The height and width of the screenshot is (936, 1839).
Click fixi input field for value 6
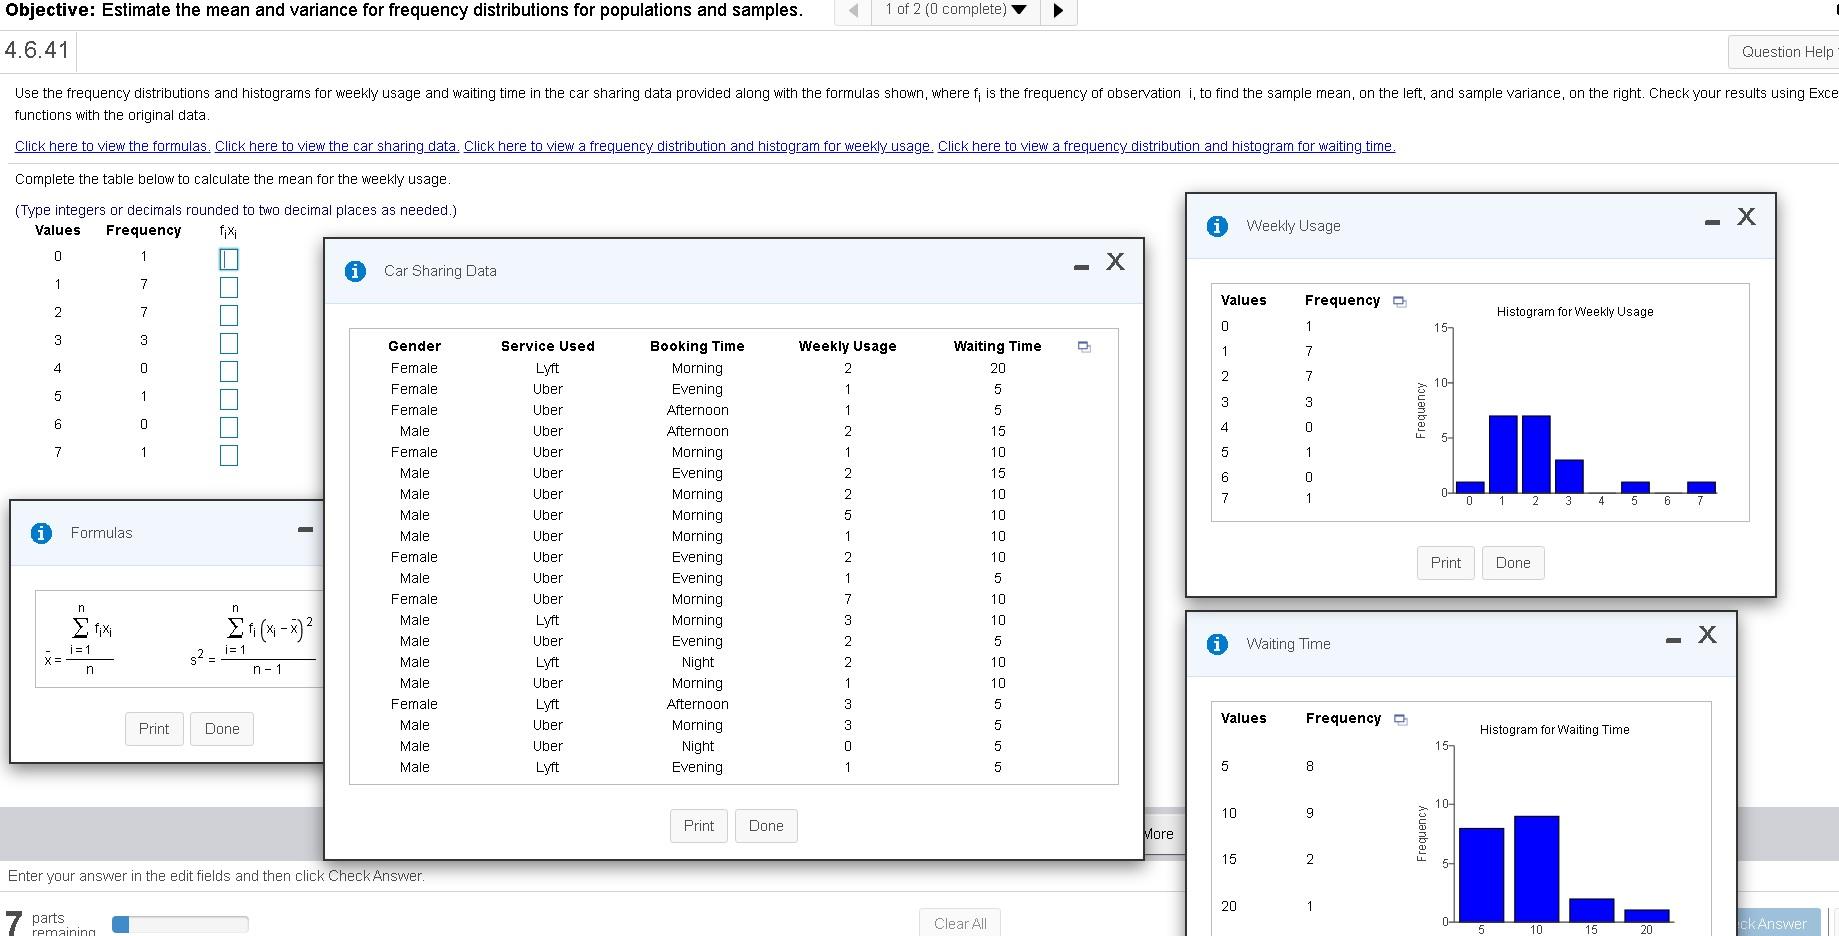229,427
